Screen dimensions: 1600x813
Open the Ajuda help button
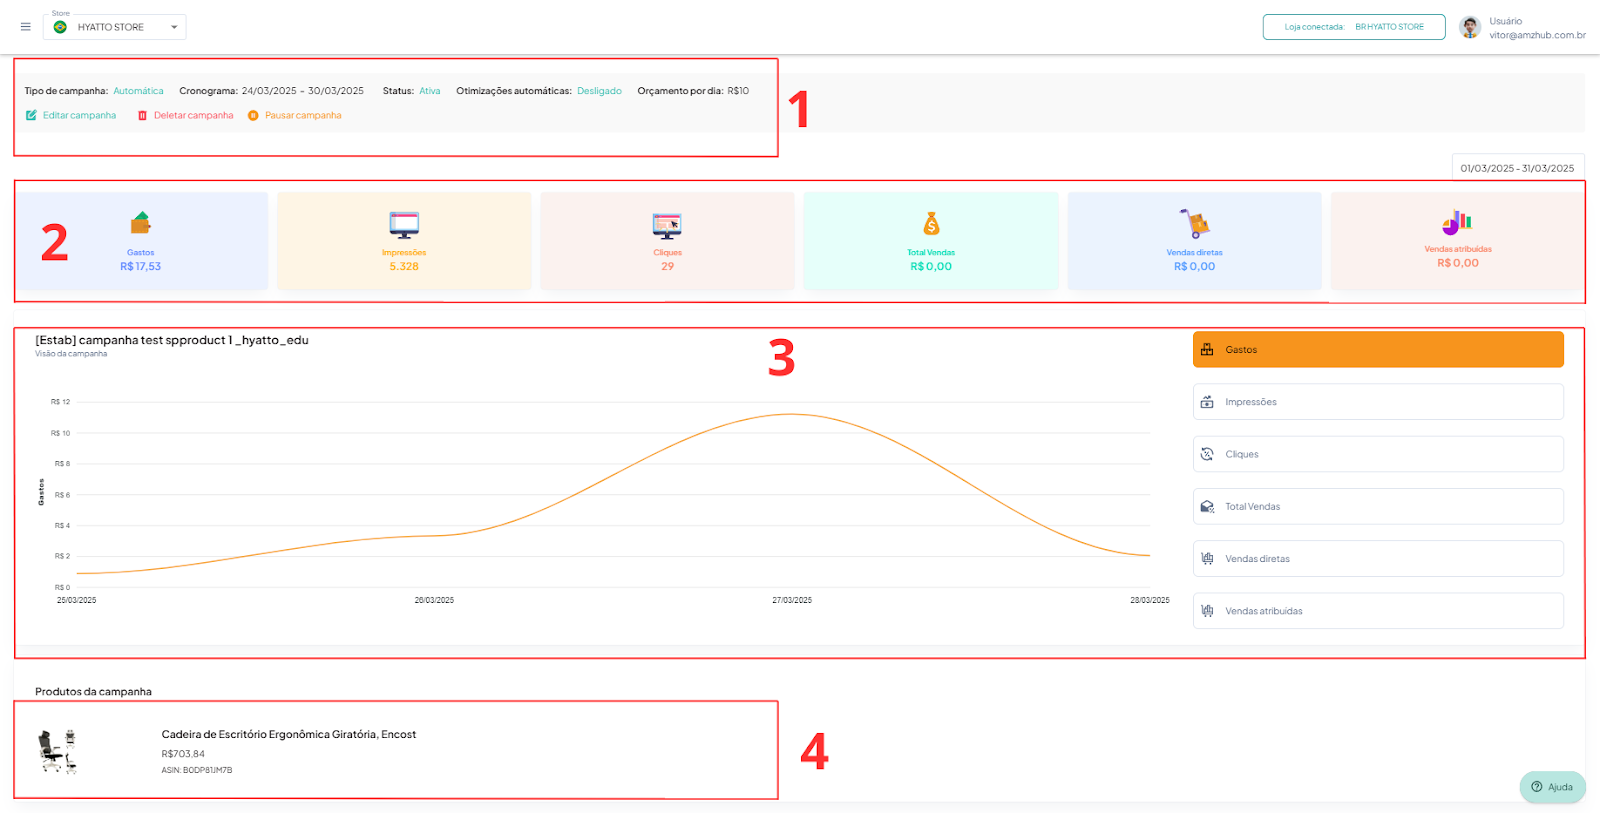[1553, 787]
